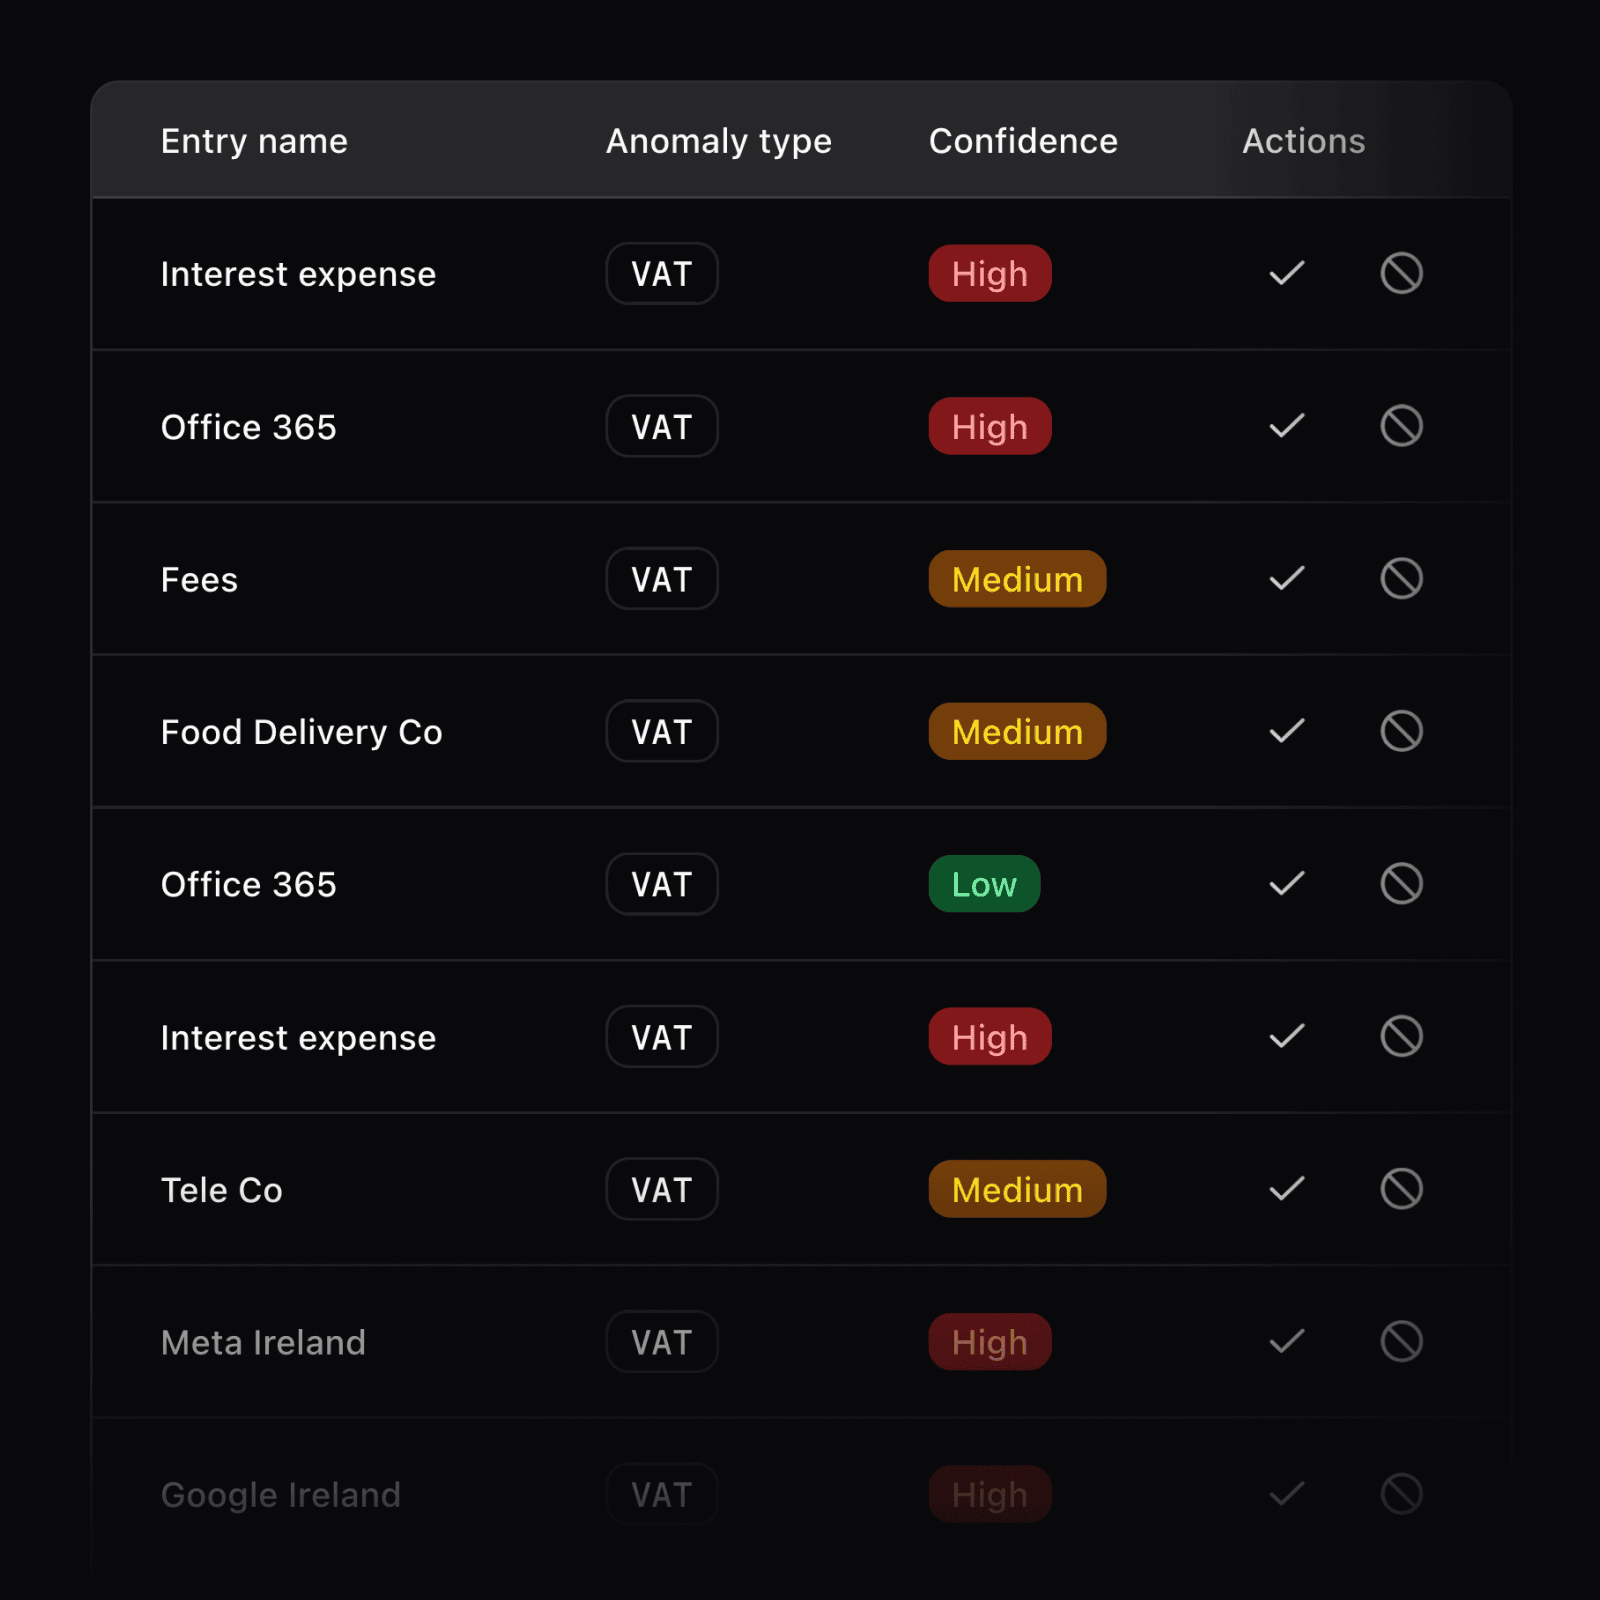
Task: Select the Google Ireland entry name
Action: 280,1494
